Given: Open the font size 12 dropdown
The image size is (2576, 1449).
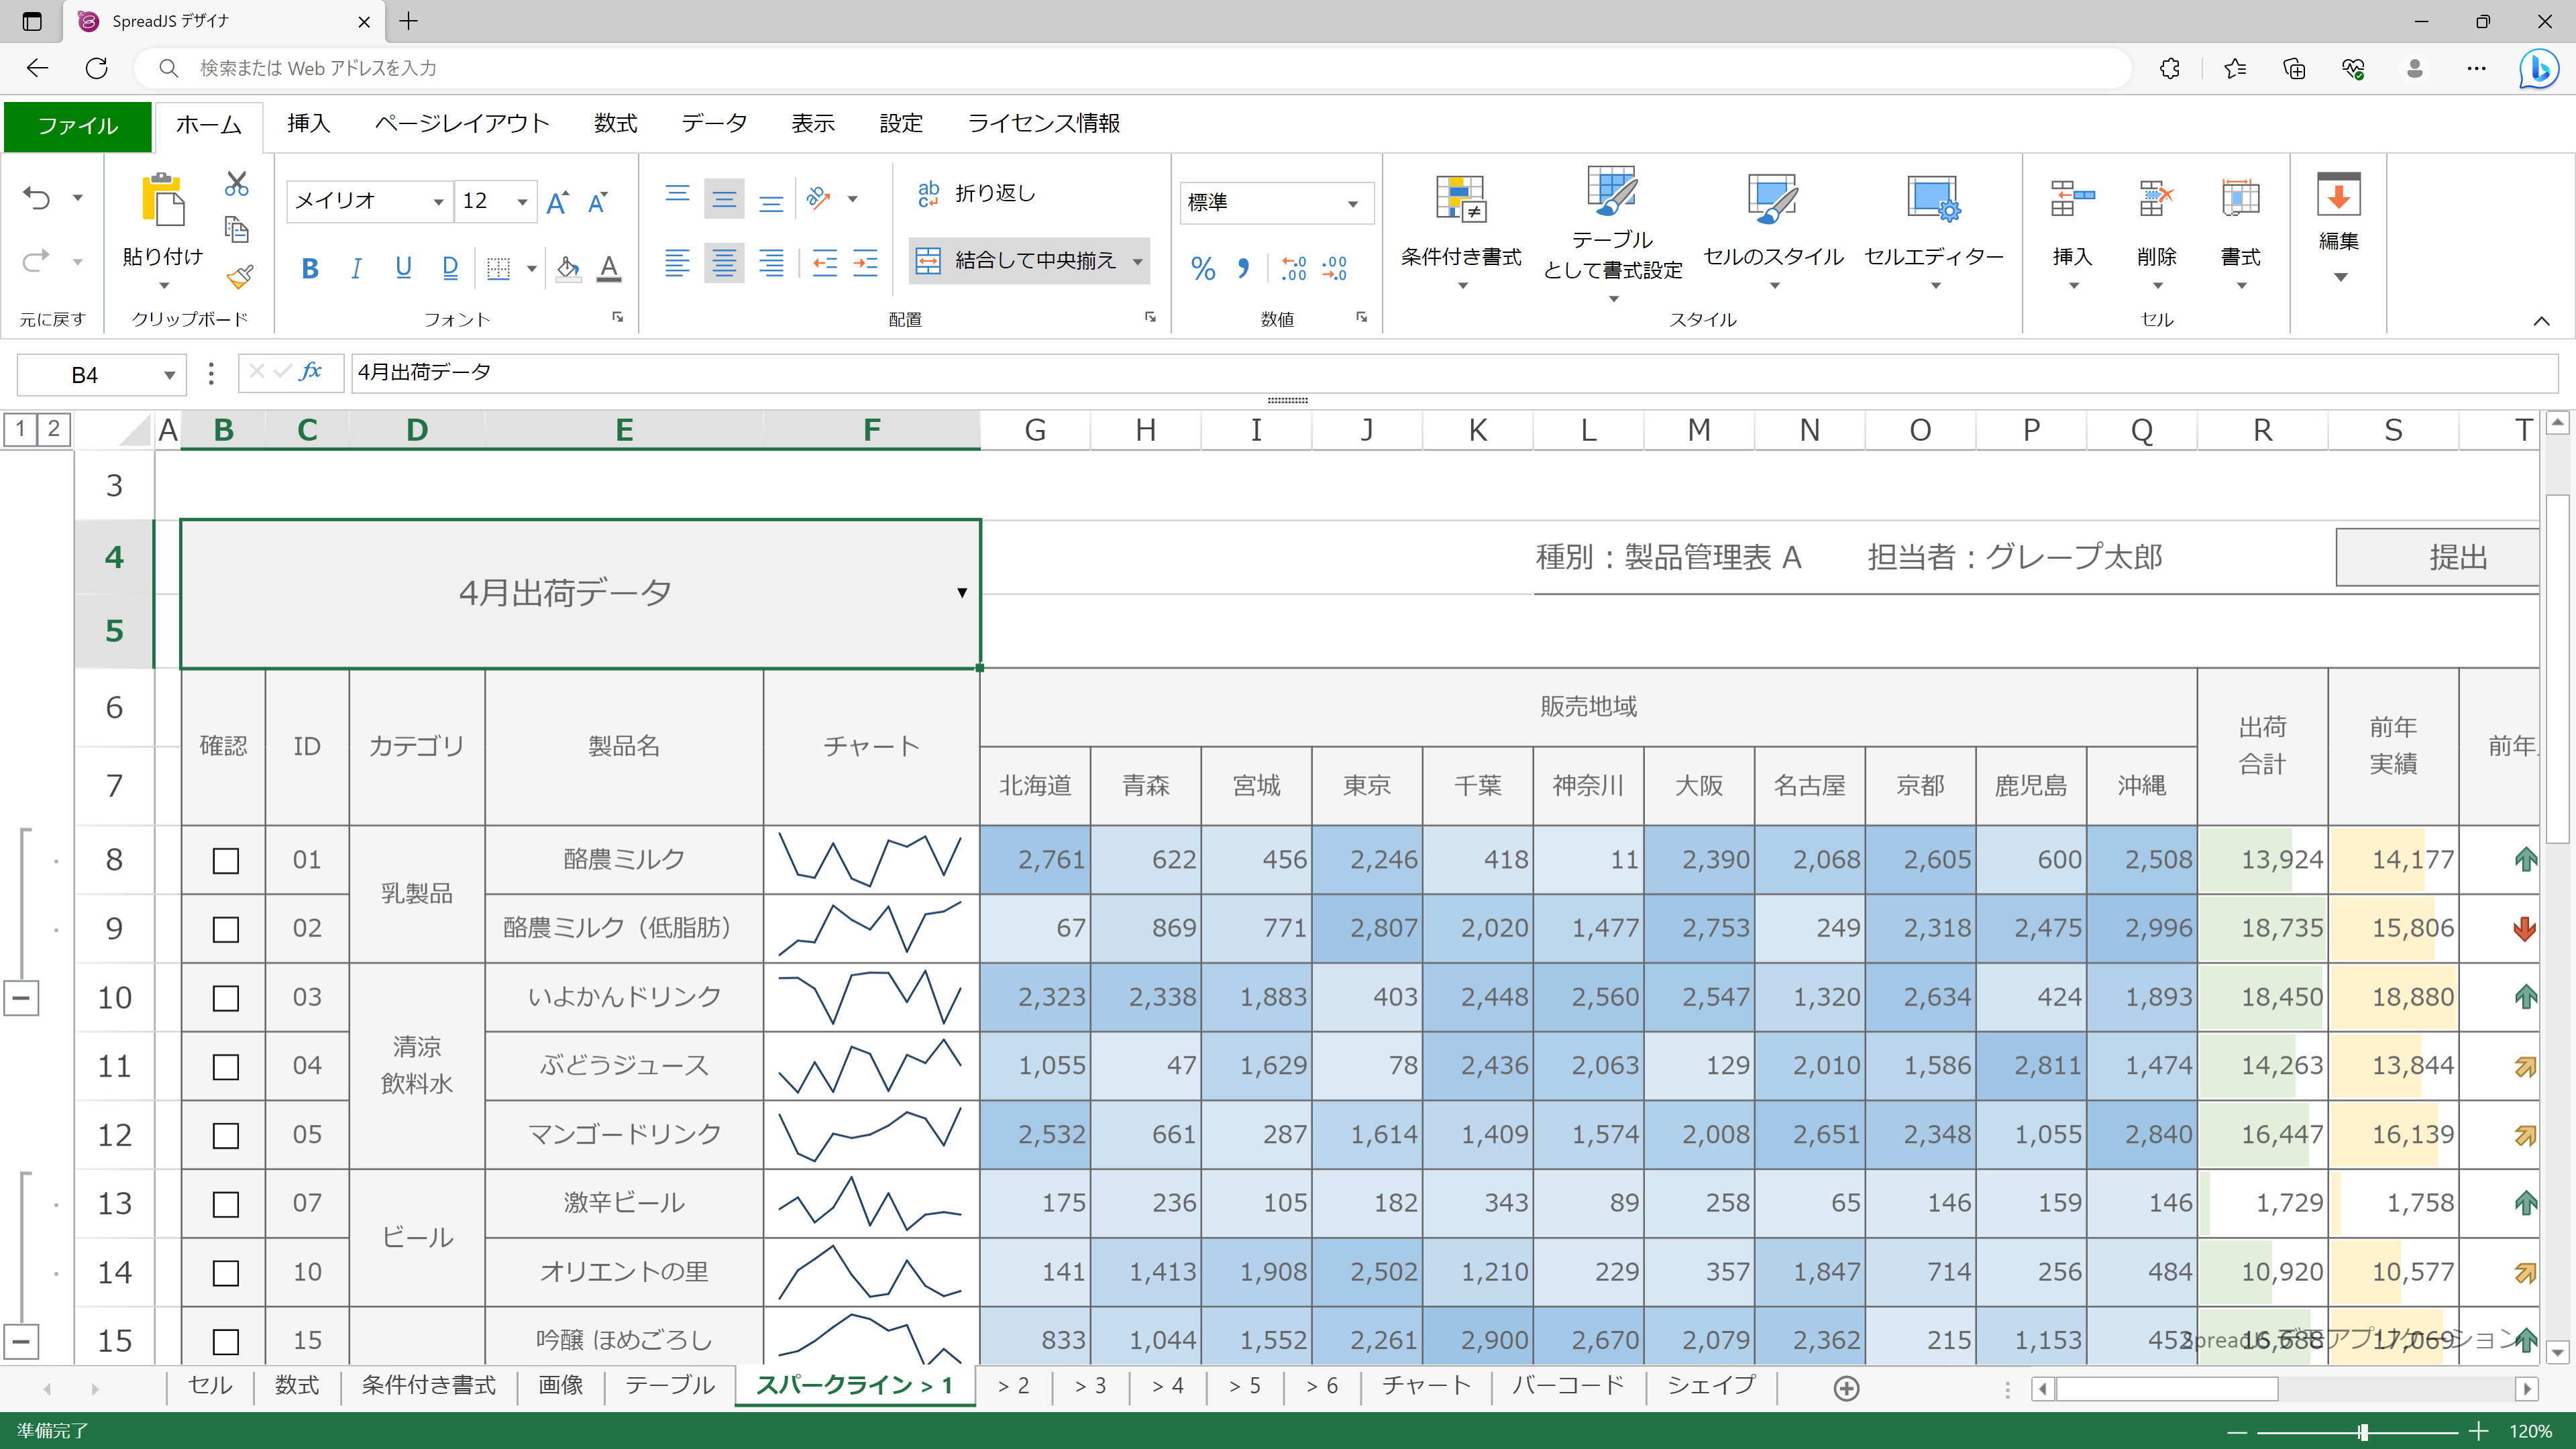Looking at the screenshot, I should pyautogui.click(x=521, y=203).
